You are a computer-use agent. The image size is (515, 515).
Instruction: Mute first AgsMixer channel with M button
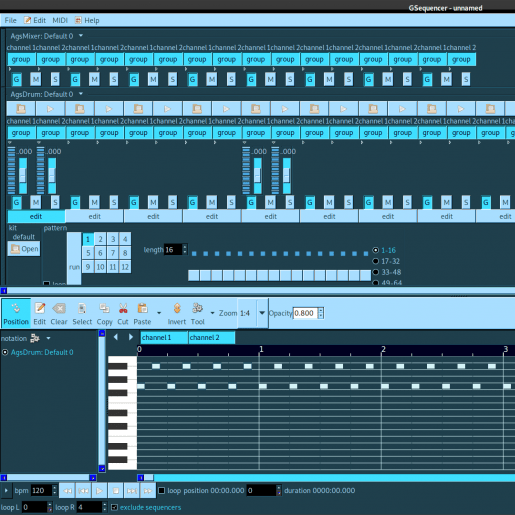pyautogui.click(x=36, y=79)
